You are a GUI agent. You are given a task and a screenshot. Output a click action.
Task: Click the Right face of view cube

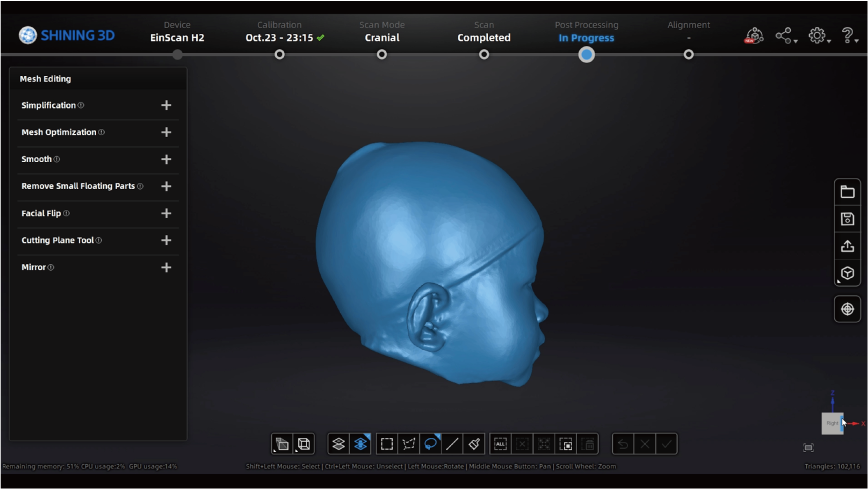pyautogui.click(x=832, y=423)
